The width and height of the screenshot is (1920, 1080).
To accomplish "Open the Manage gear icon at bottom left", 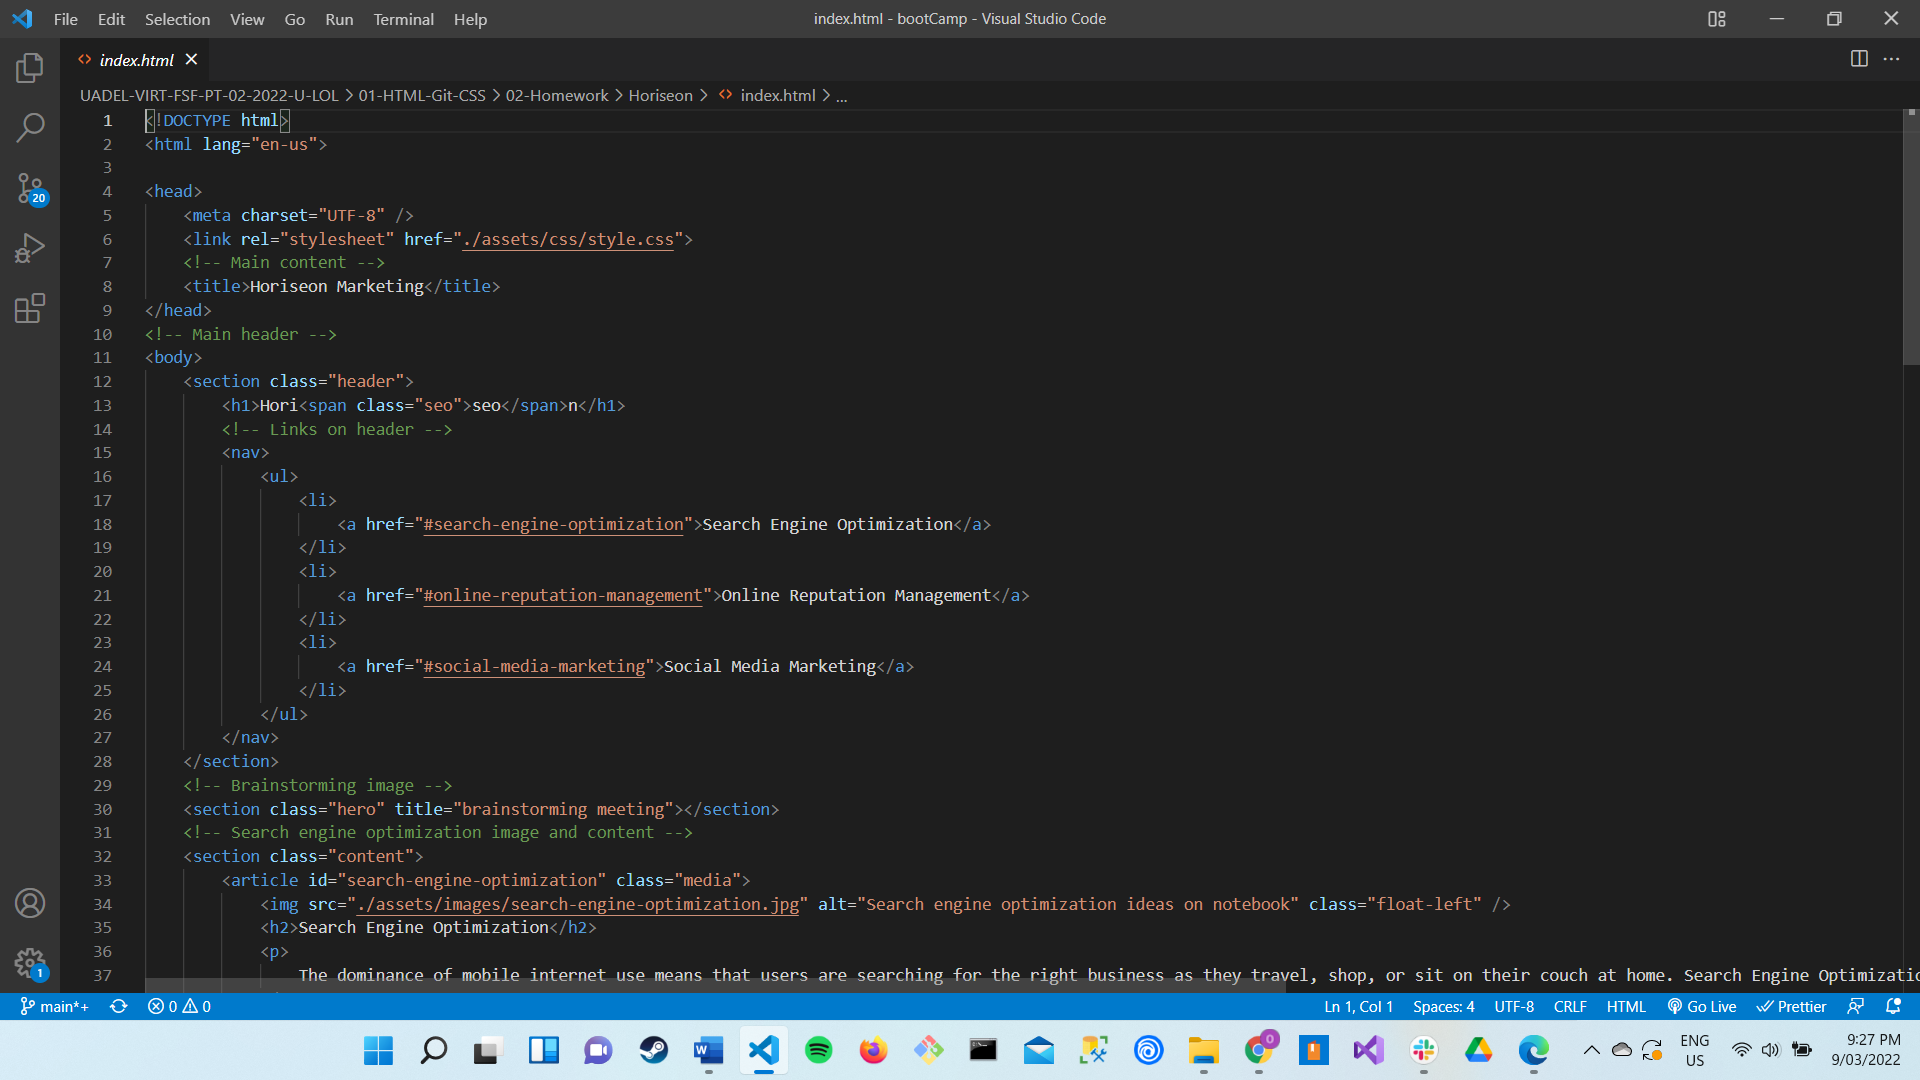I will tap(29, 963).
